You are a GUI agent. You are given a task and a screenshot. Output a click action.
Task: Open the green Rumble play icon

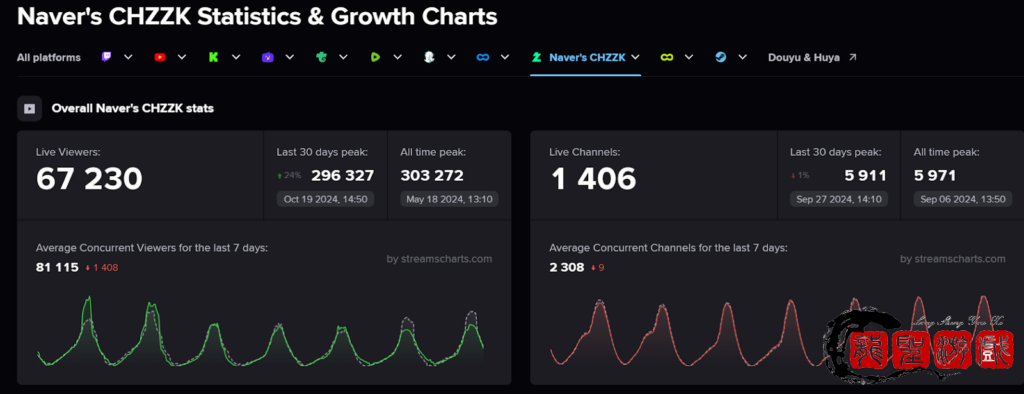[x=375, y=57]
